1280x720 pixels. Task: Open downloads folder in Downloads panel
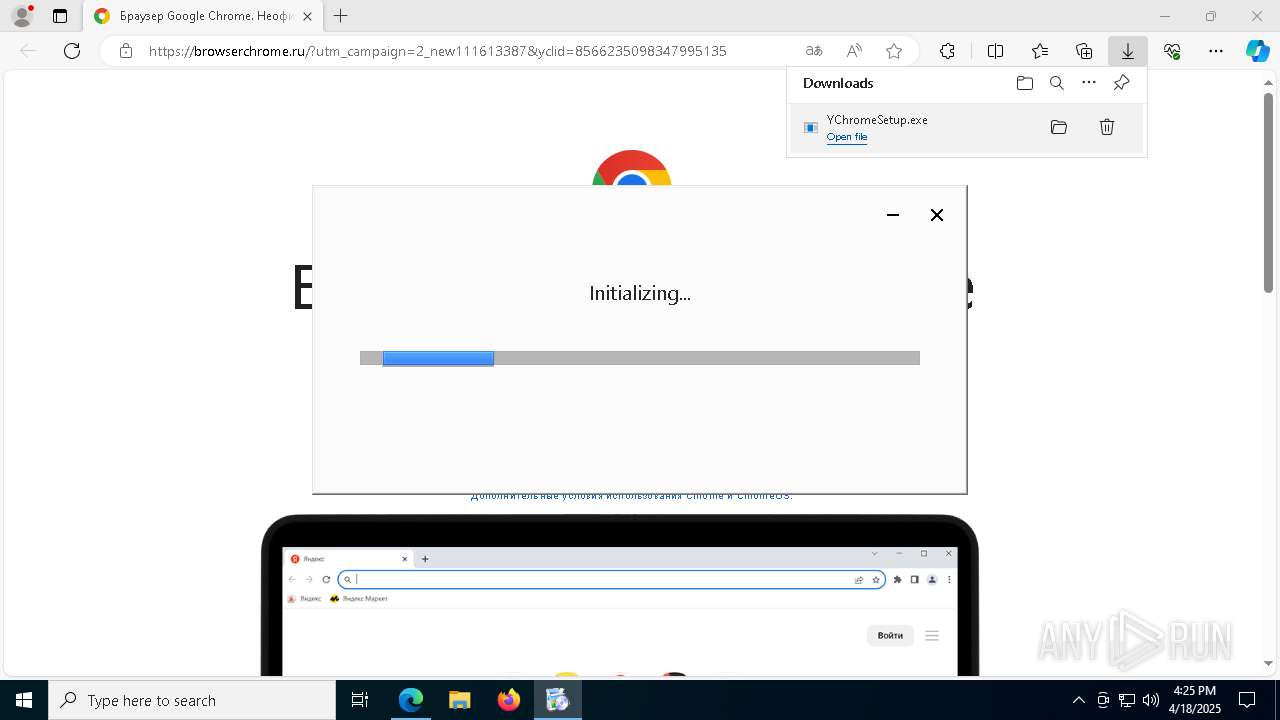[x=1025, y=83]
